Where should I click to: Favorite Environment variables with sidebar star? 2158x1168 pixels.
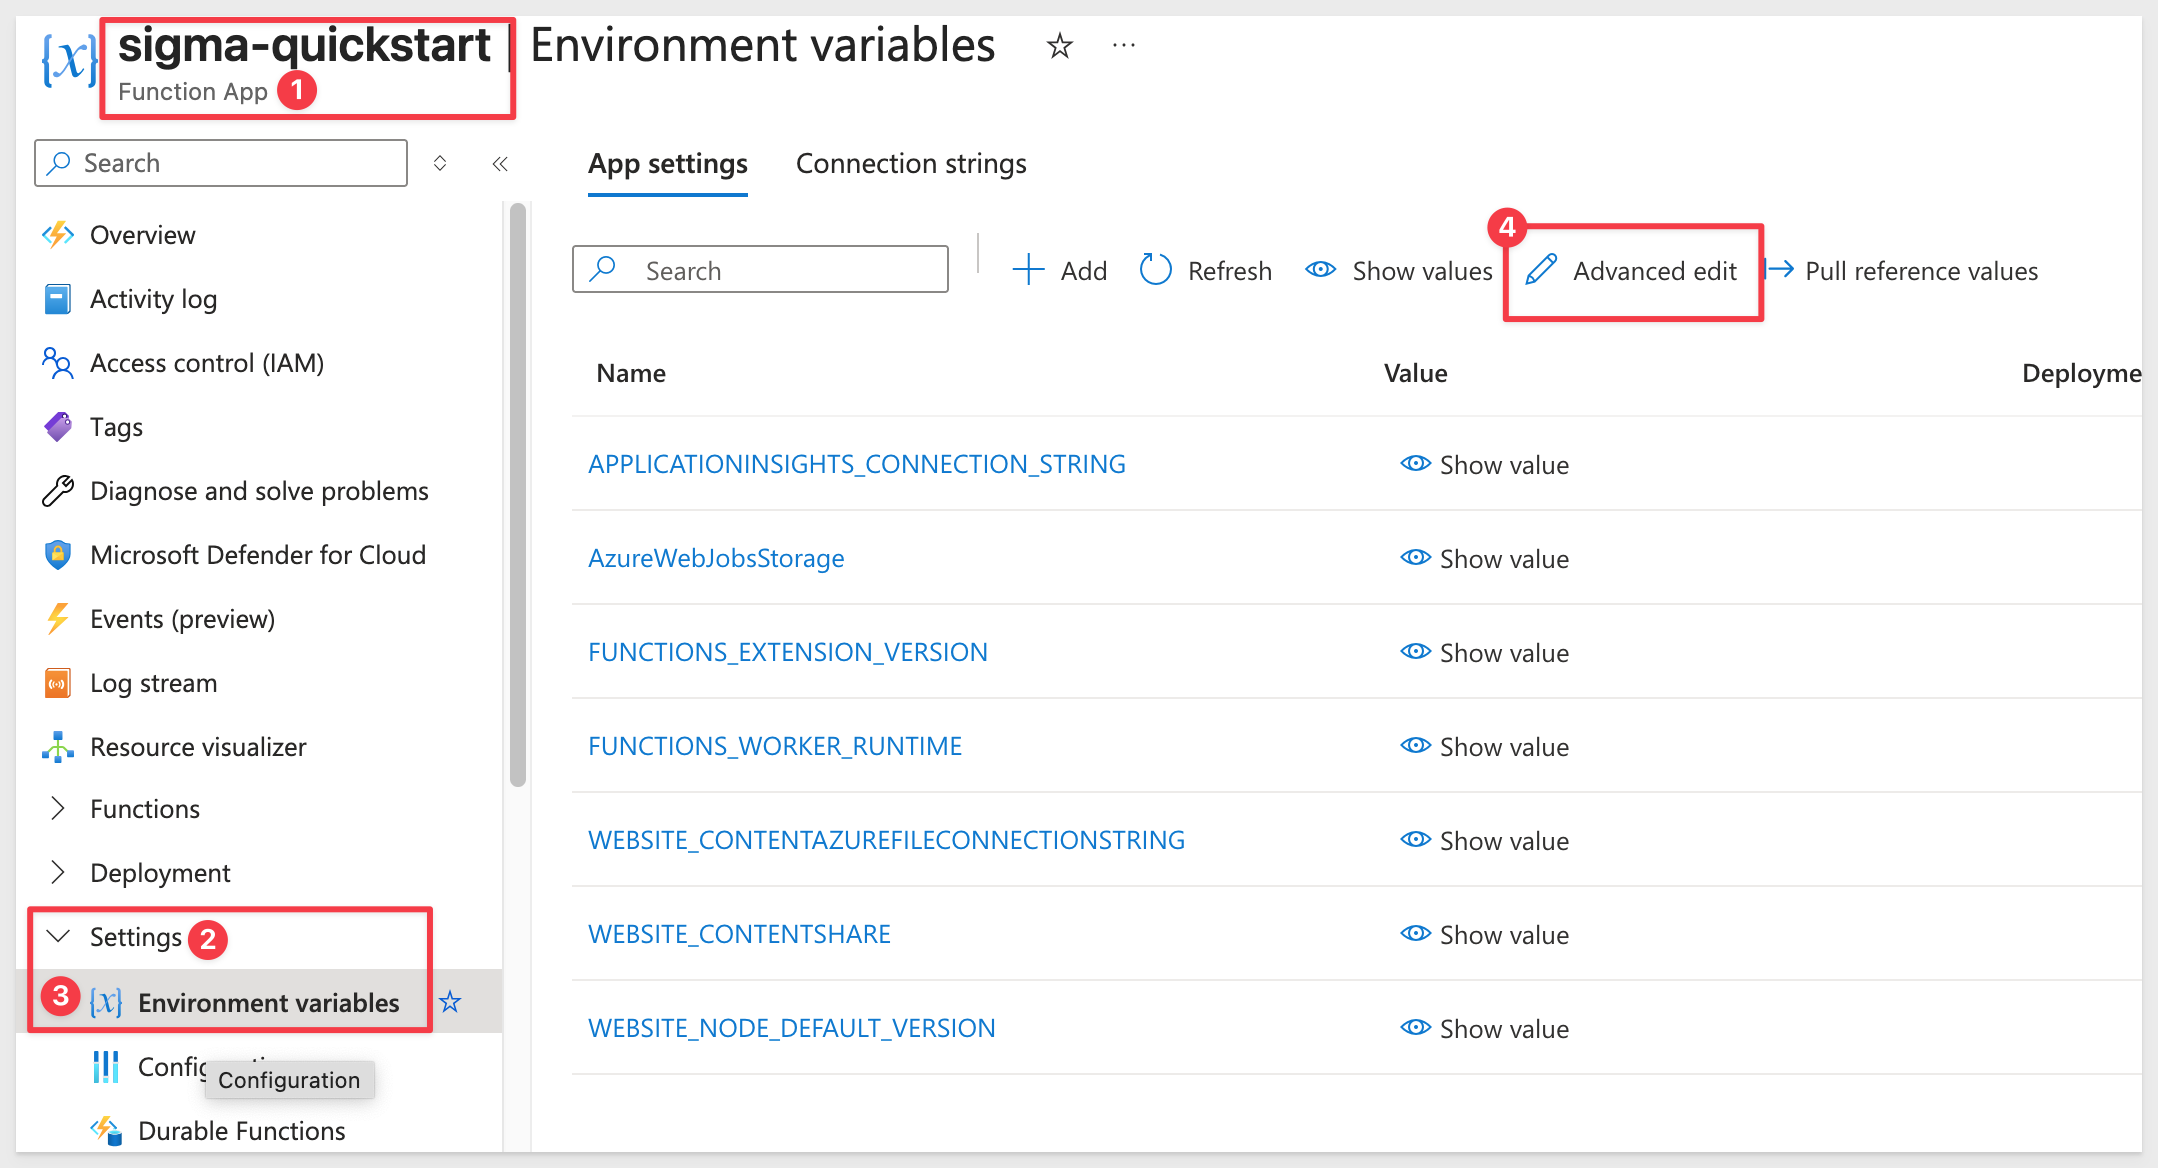450,1002
